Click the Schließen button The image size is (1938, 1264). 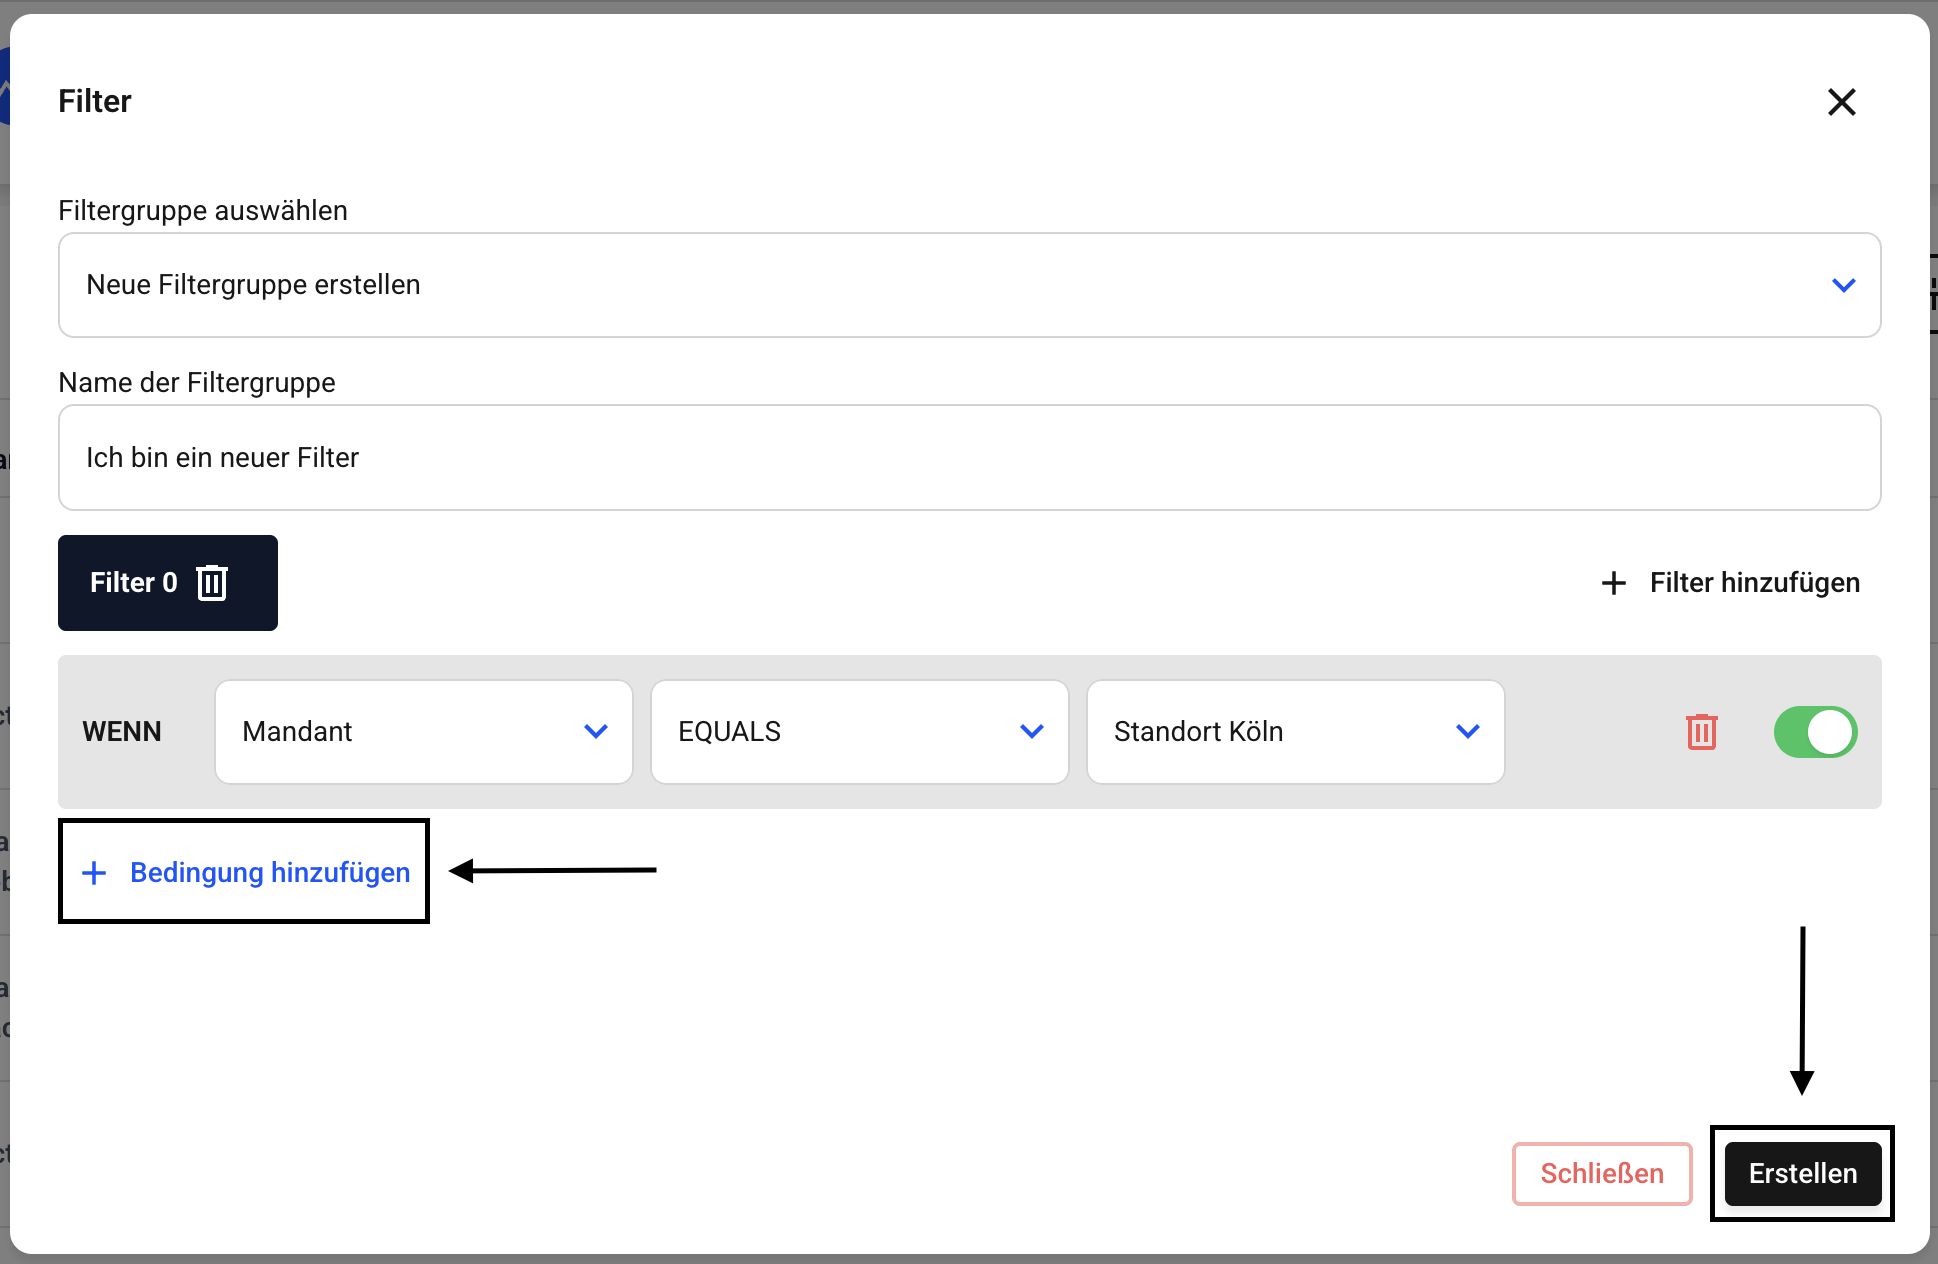(x=1601, y=1173)
